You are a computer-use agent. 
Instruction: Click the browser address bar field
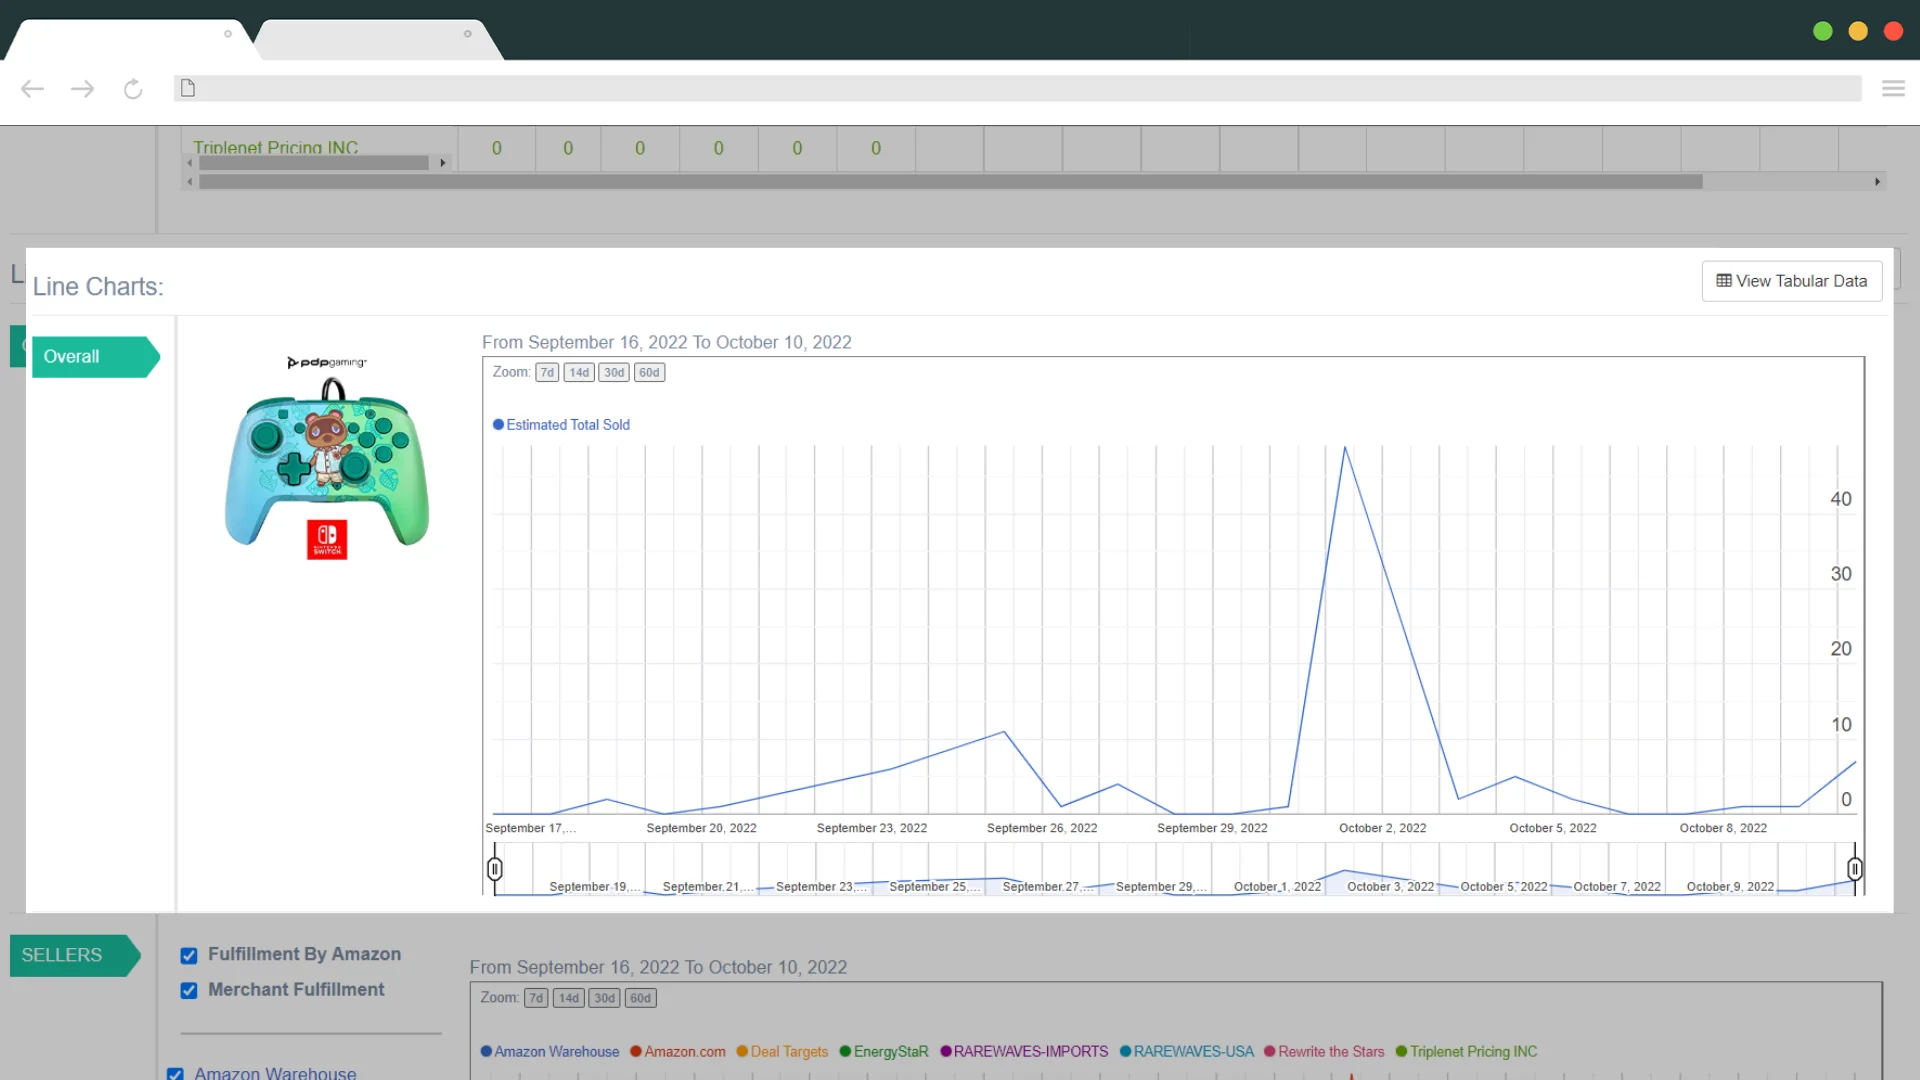pyautogui.click(x=1018, y=88)
